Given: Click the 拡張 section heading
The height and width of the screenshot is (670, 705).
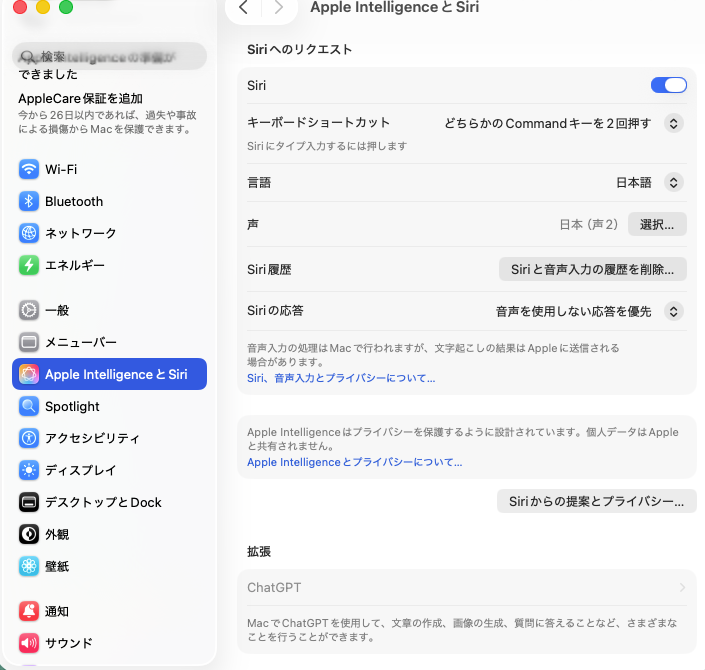Looking at the screenshot, I should click(259, 551).
